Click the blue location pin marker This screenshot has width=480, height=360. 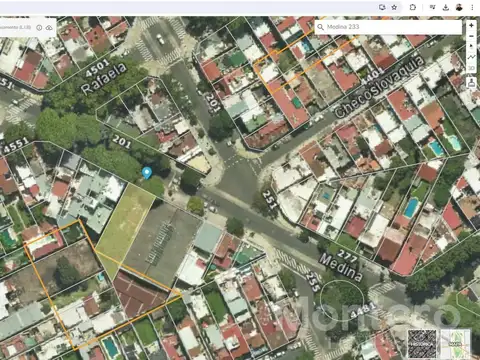(147, 173)
